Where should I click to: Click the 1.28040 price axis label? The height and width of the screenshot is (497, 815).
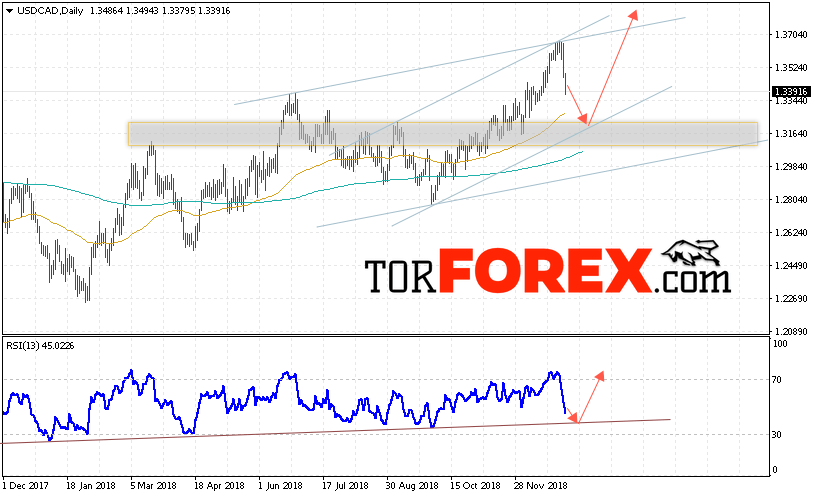pyautogui.click(x=791, y=200)
